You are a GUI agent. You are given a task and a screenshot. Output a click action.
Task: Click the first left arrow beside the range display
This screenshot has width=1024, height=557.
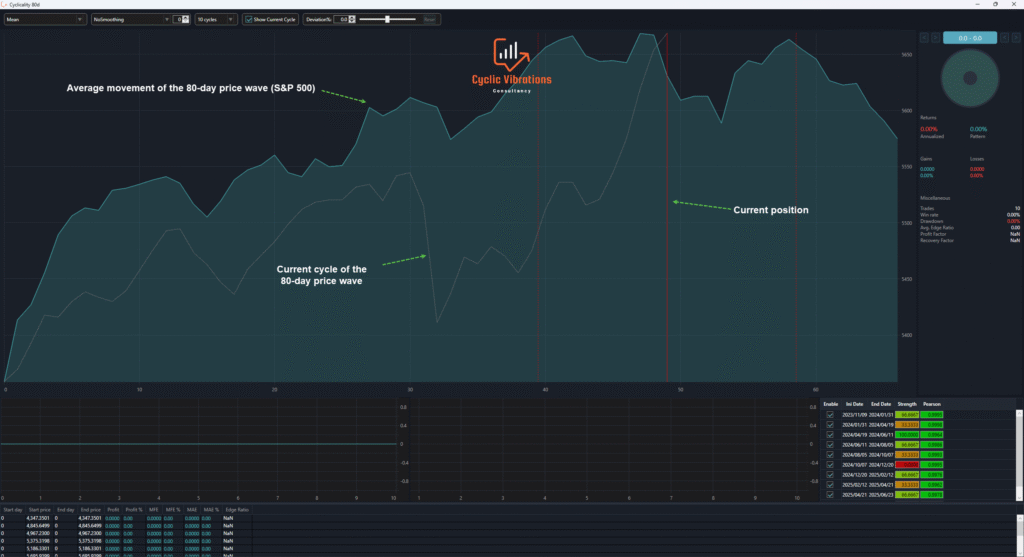(924, 38)
